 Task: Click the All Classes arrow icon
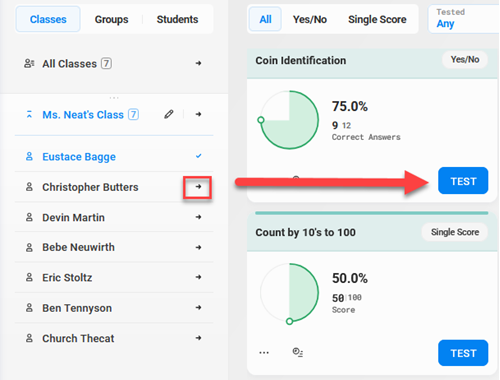click(x=198, y=63)
